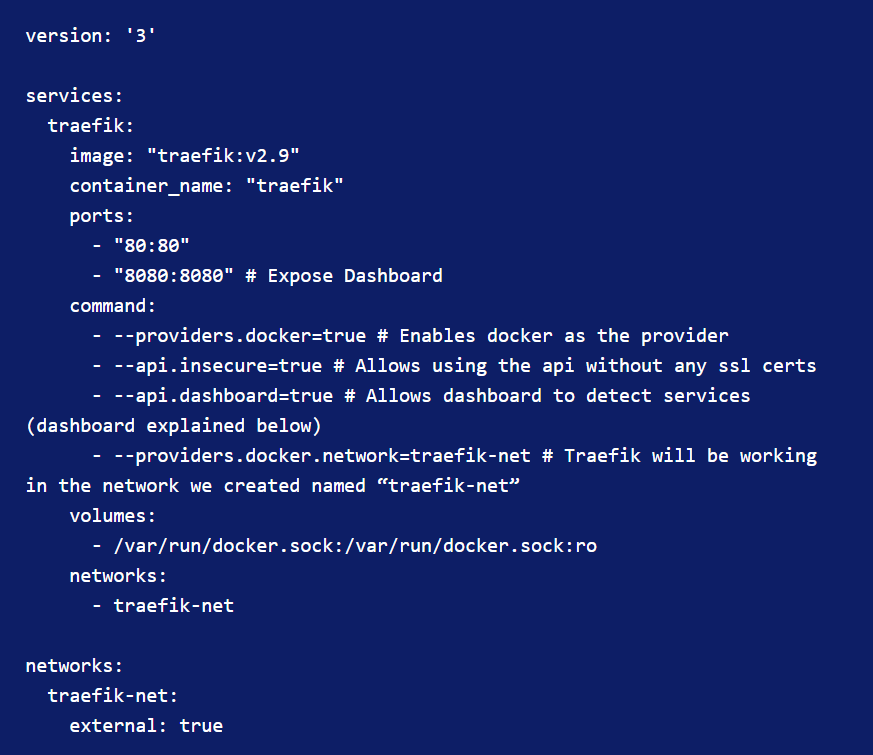
Task: Click the --api.insecure=true flag
Action: [218, 366]
